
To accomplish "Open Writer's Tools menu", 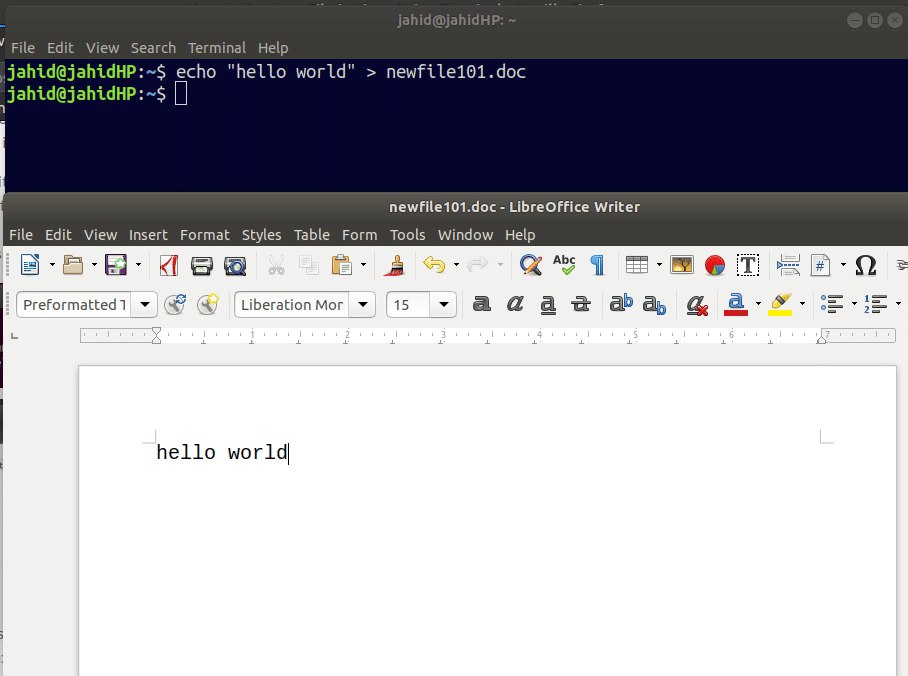I will pos(407,235).
